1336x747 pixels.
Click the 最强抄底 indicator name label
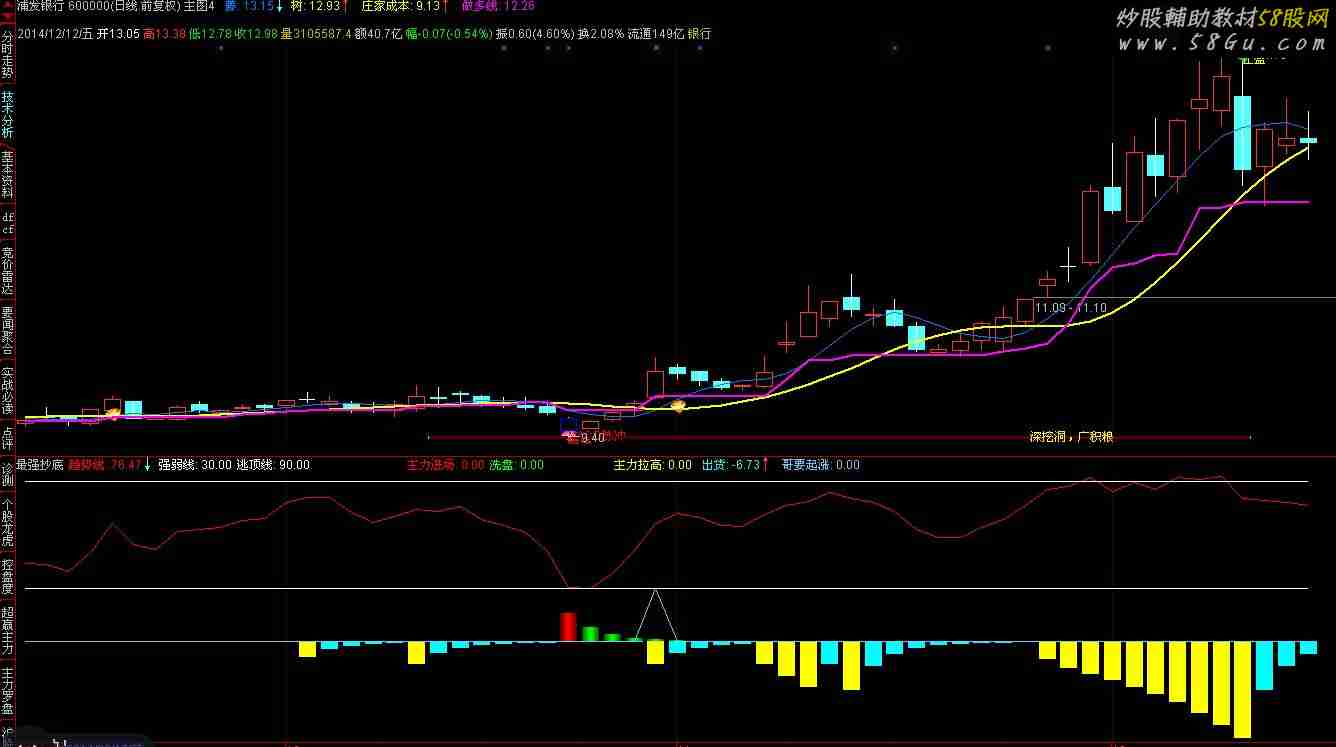point(40,465)
